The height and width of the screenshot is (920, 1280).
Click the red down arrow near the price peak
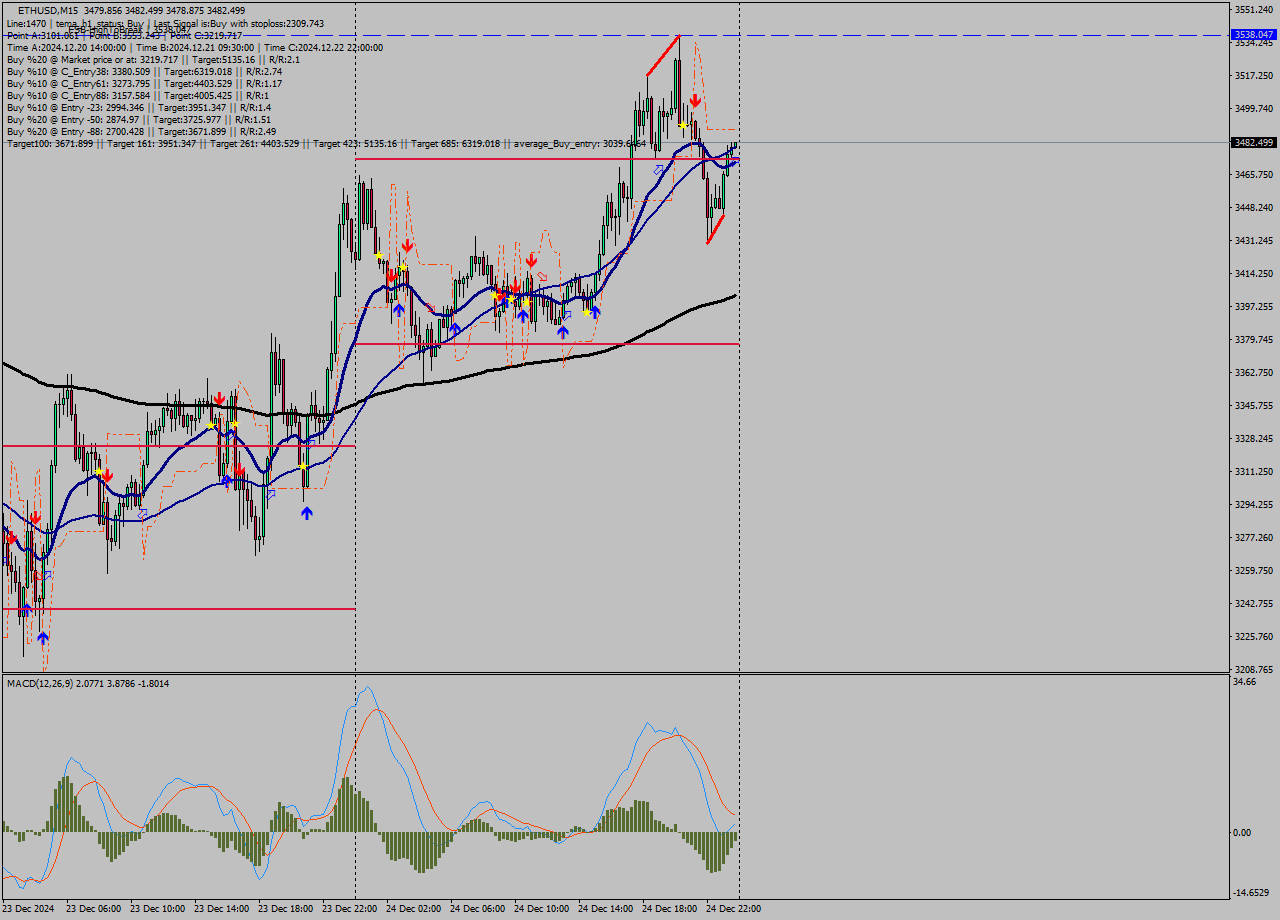click(x=694, y=101)
